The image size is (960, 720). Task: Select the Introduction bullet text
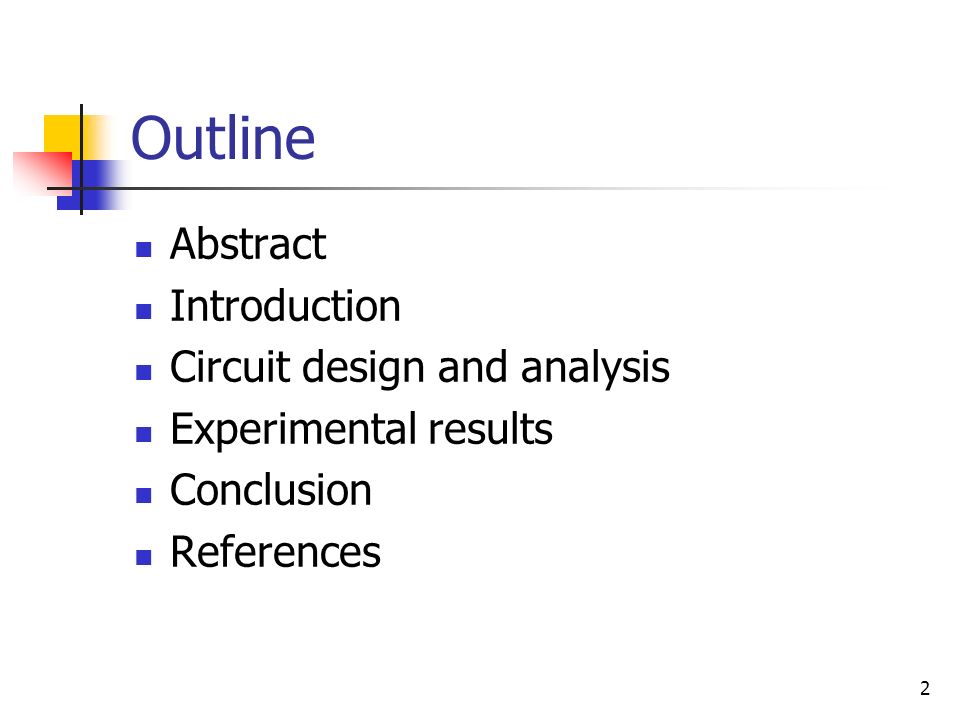pos(285,306)
